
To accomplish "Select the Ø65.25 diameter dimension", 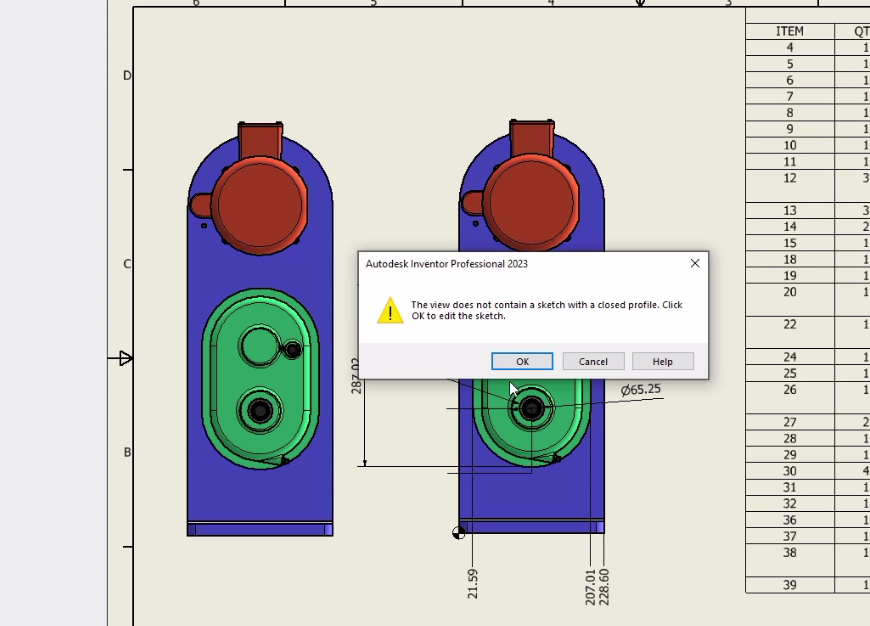I will click(x=641, y=390).
